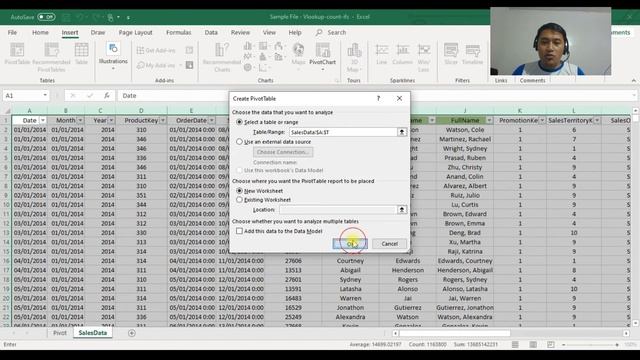This screenshot has height=360, width=640.
Task: Open the PromotionKey column filter dropdown
Action: point(542,120)
